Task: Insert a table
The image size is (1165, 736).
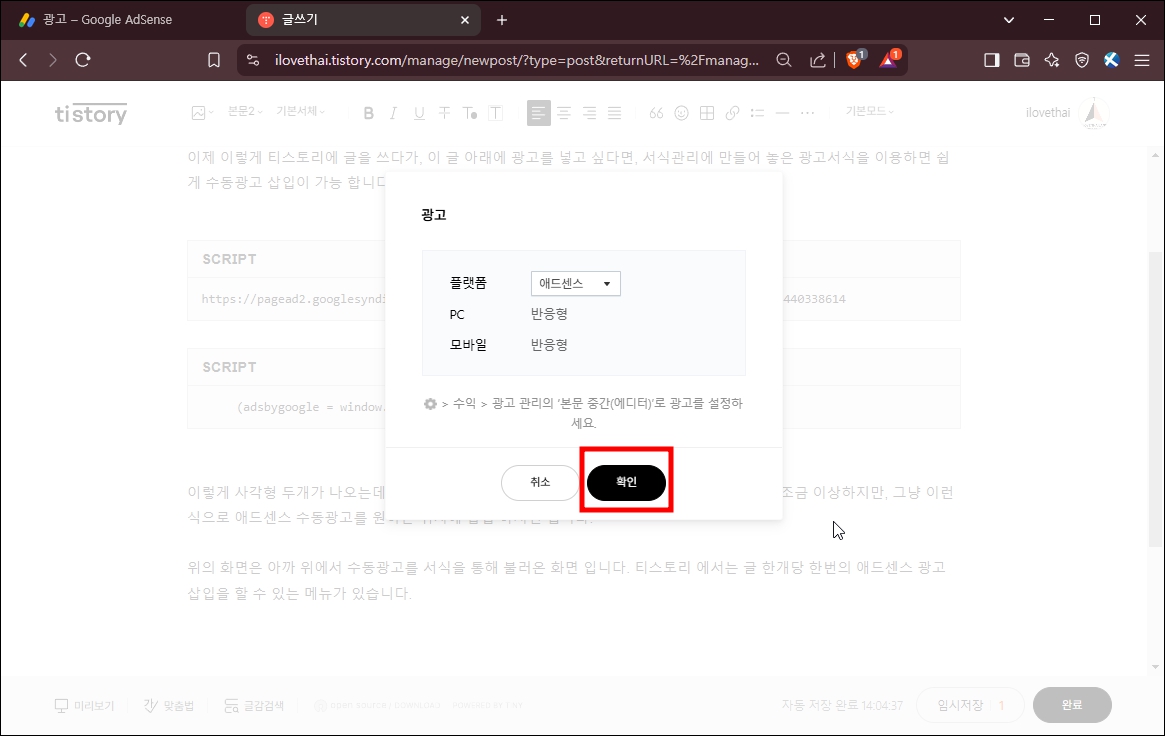Action: click(x=706, y=112)
